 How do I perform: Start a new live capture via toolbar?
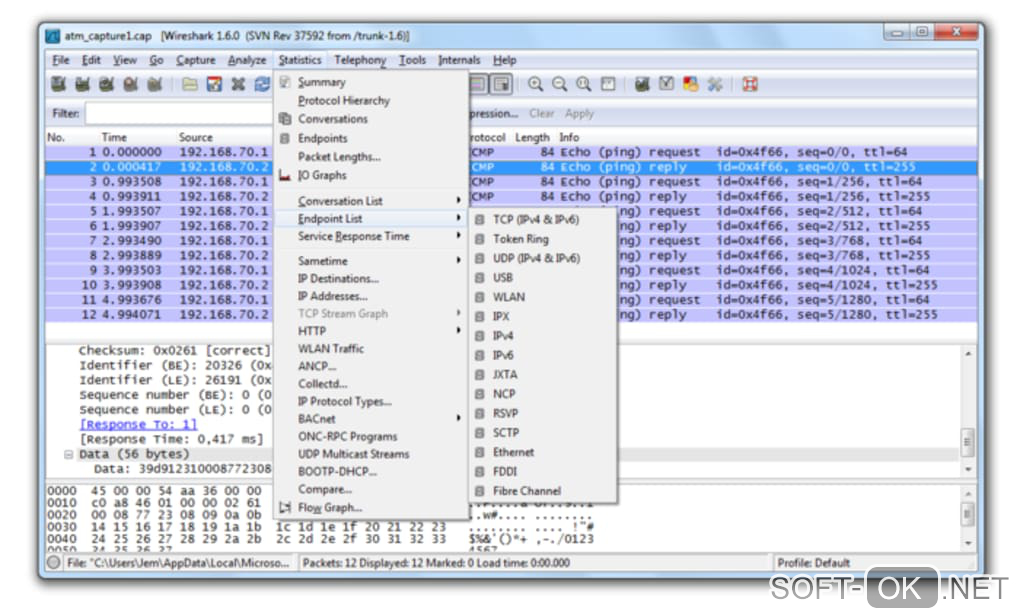(107, 84)
